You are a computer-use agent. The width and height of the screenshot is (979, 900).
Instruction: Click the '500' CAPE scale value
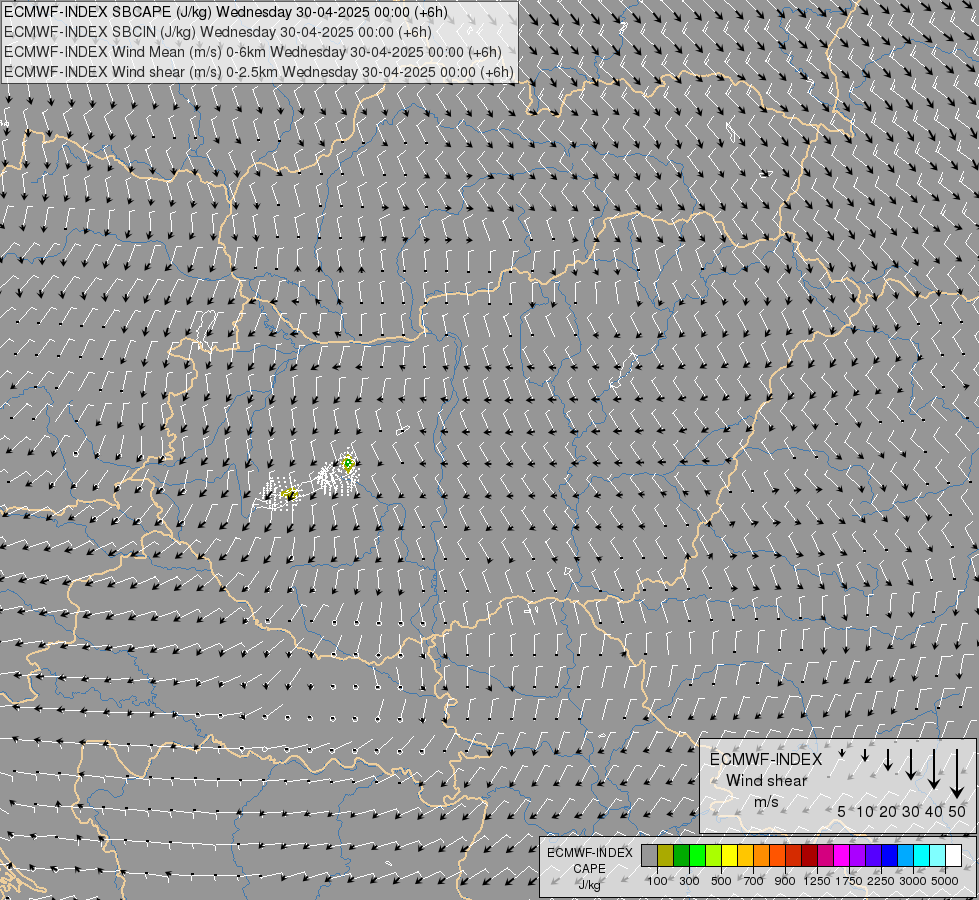tap(721, 881)
